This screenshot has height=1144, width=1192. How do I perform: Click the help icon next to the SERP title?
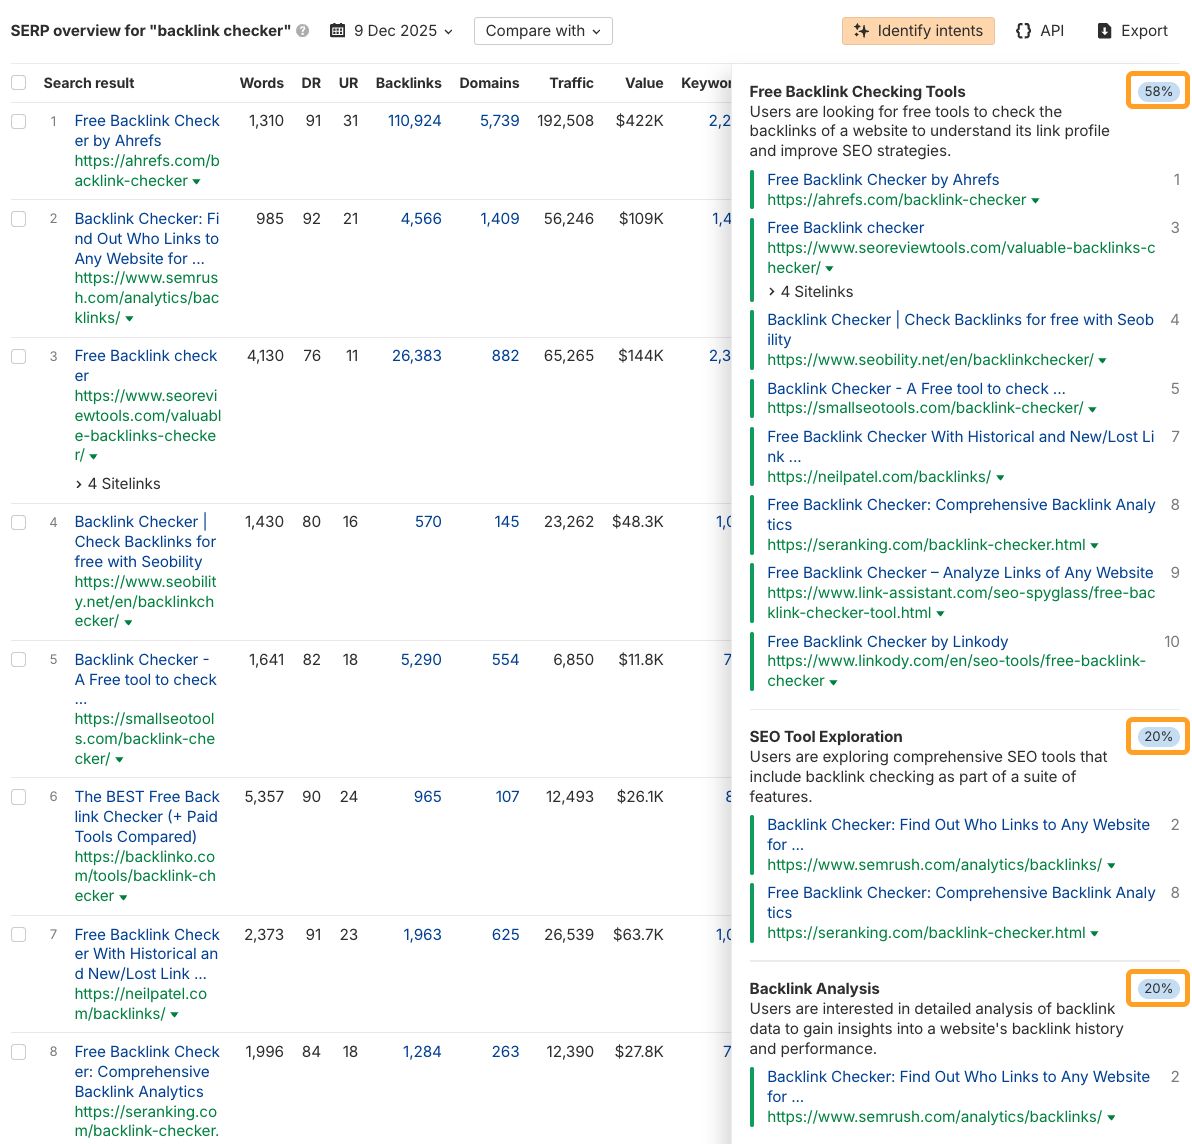(303, 31)
